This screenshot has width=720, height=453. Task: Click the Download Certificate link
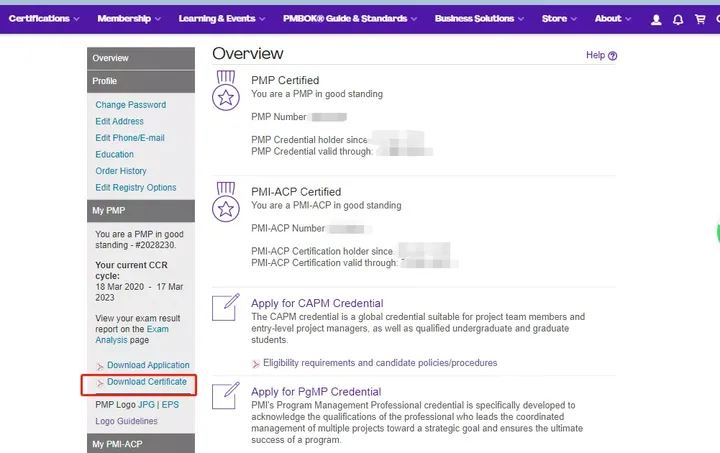pos(147,381)
